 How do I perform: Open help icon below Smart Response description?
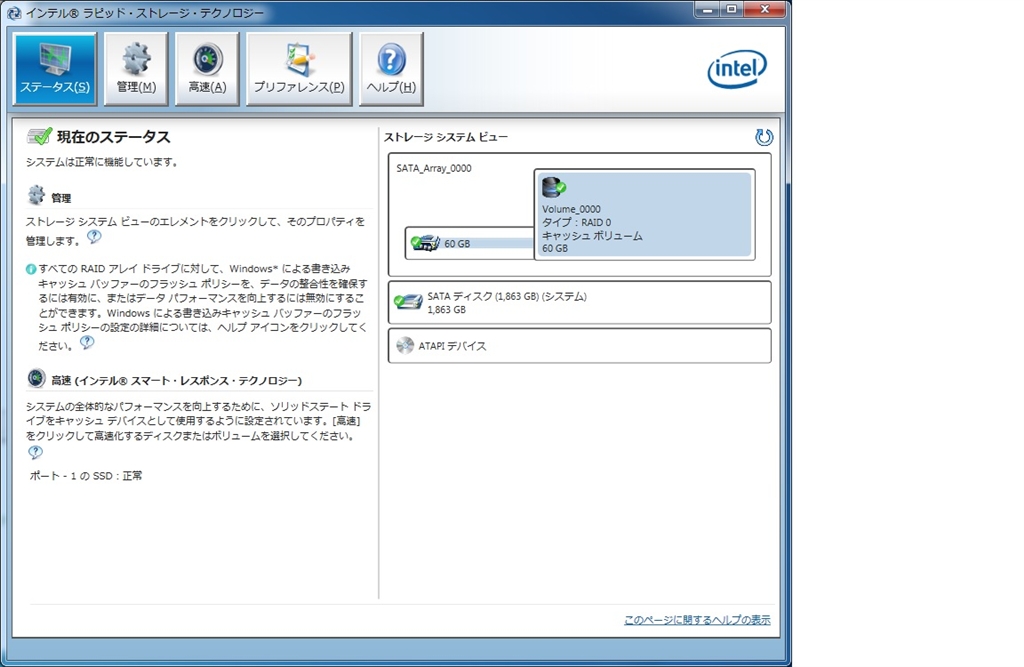pyautogui.click(x=35, y=452)
